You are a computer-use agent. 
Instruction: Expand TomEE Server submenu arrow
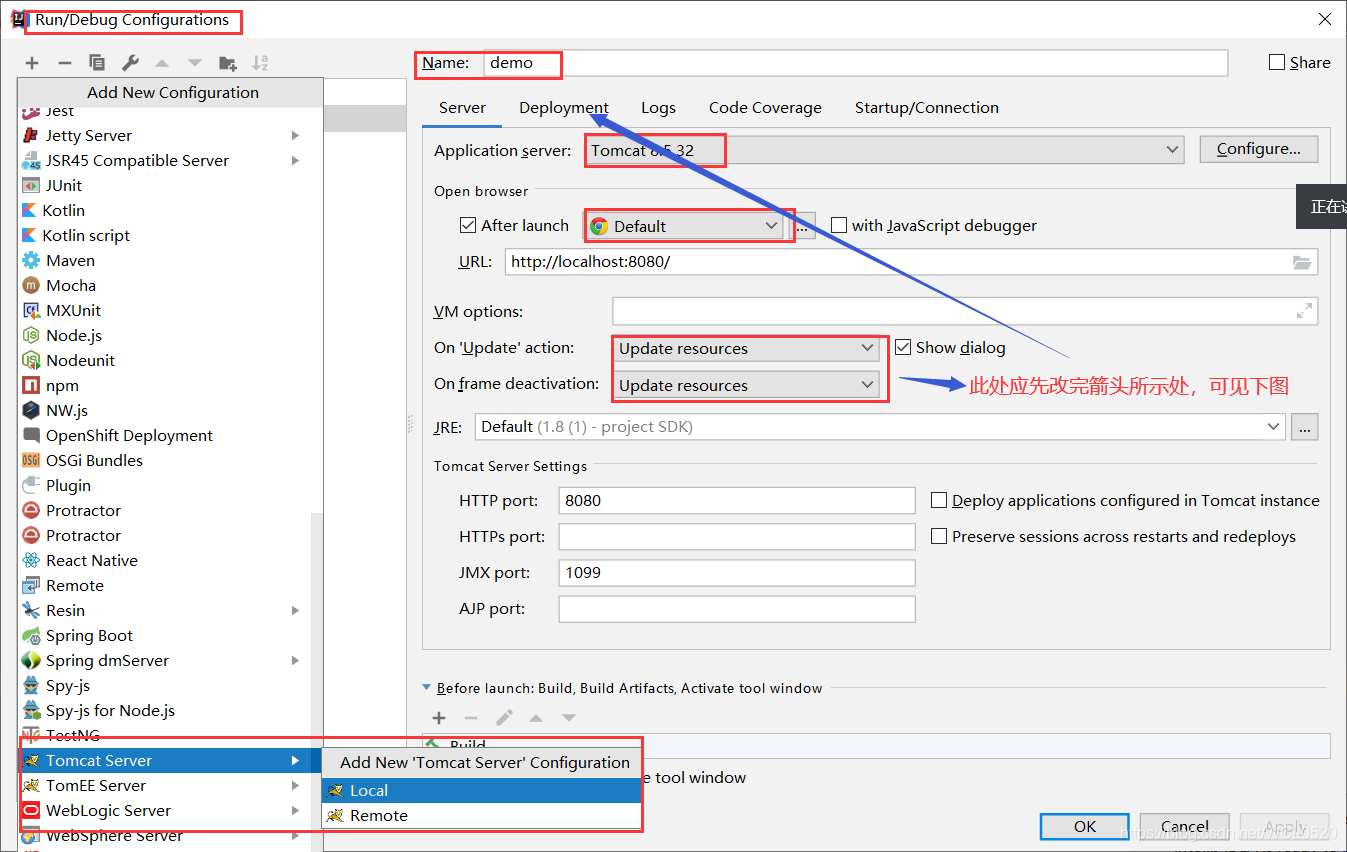(x=295, y=785)
